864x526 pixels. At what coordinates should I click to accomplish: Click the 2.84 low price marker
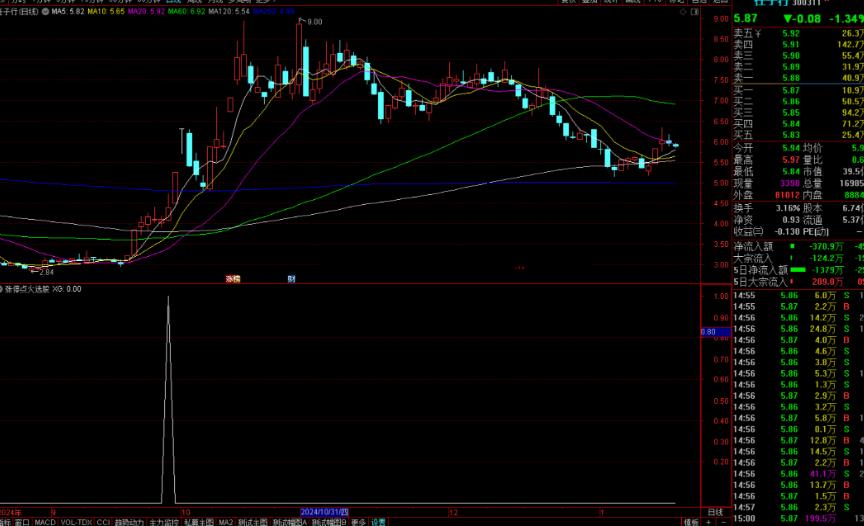click(46, 272)
